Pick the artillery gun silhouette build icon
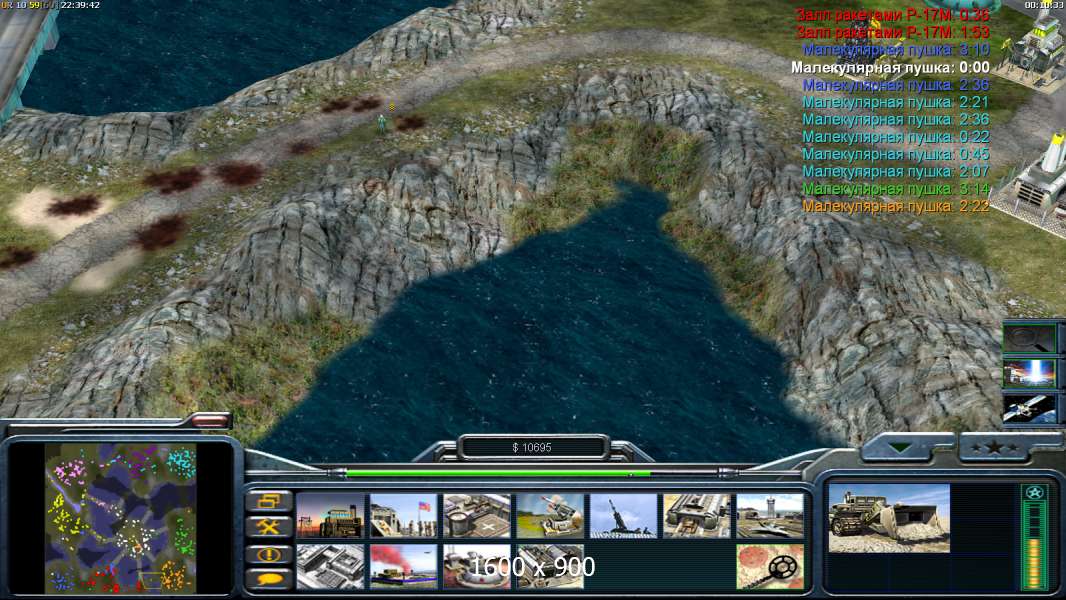This screenshot has width=1066, height=600. (623, 516)
